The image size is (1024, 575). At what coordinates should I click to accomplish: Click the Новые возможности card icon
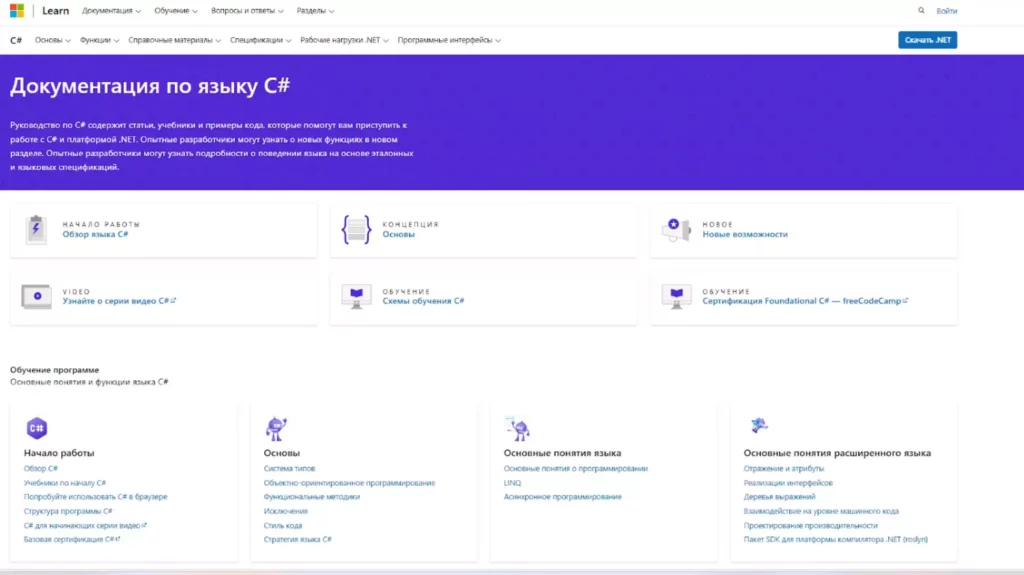coord(676,230)
